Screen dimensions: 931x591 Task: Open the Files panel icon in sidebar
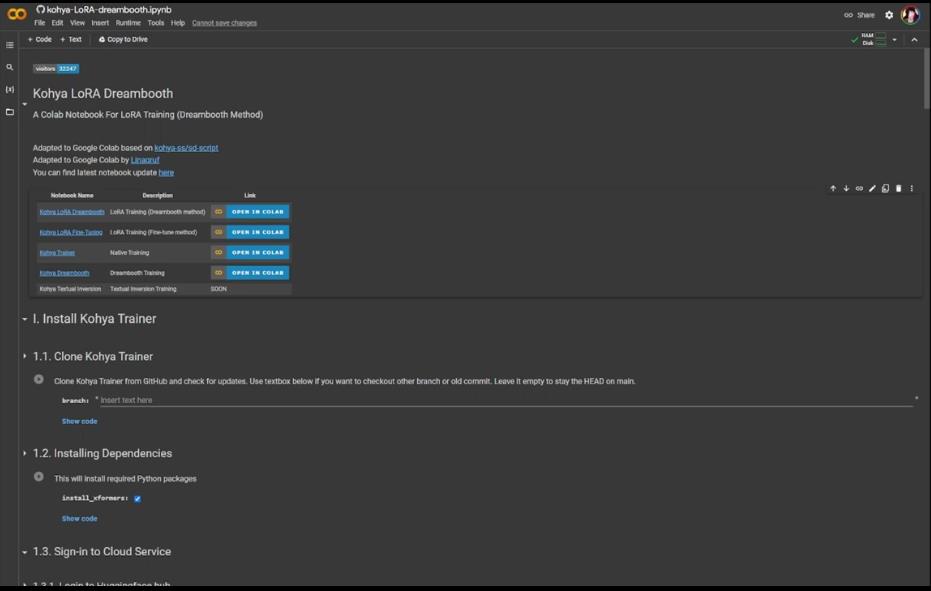[9, 111]
